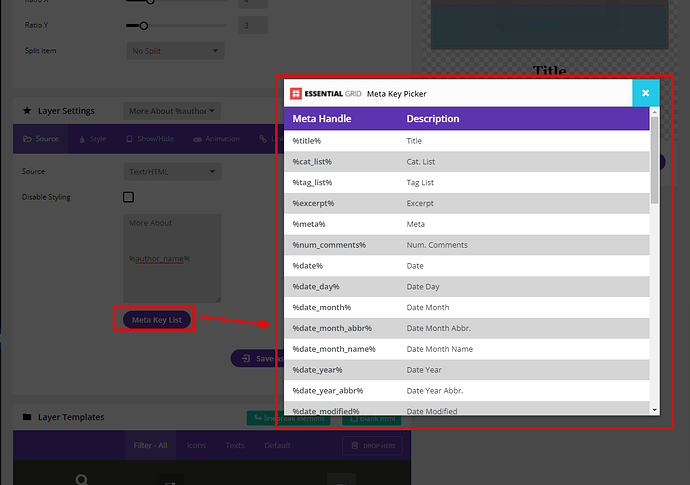Click the Ratio Y value field
The height and width of the screenshot is (485, 690).
[253, 26]
